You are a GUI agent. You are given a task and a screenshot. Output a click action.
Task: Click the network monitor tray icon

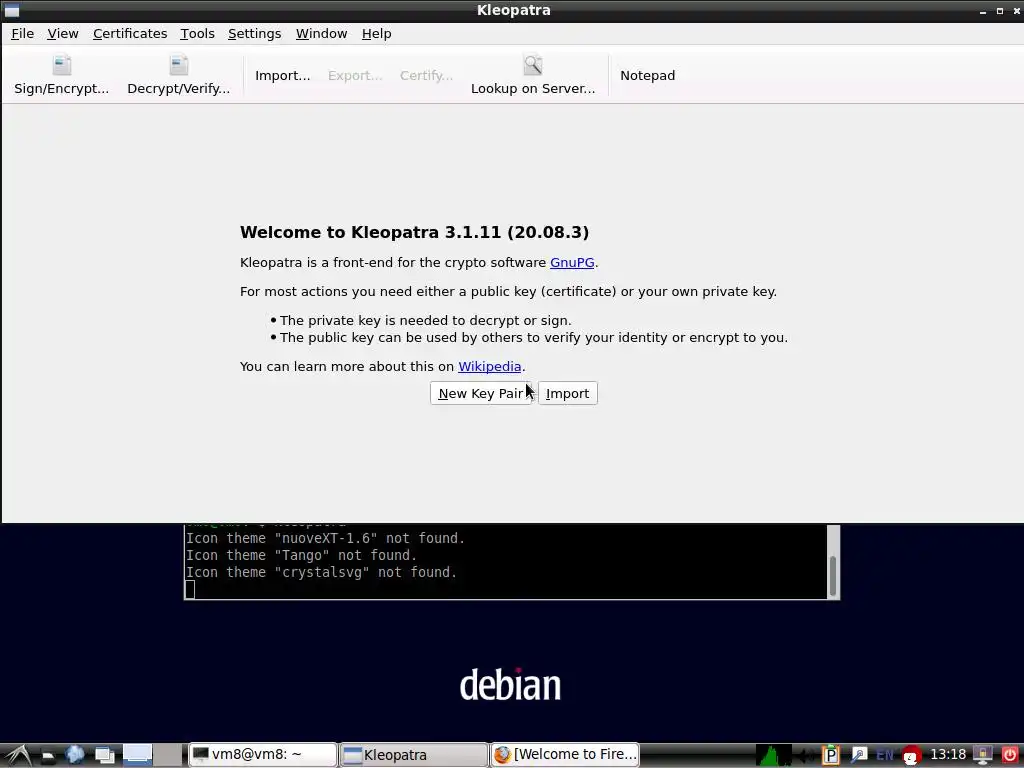click(x=983, y=755)
